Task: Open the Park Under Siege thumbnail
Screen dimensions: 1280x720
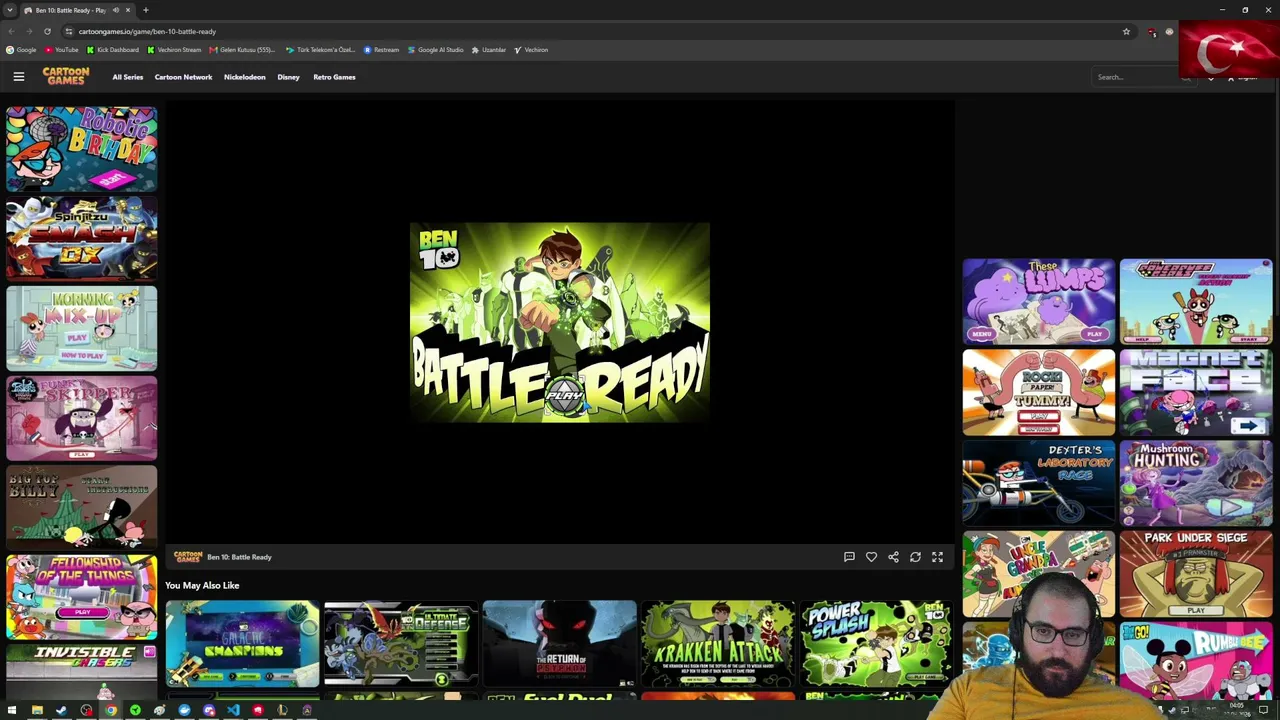Action: 1196,574
